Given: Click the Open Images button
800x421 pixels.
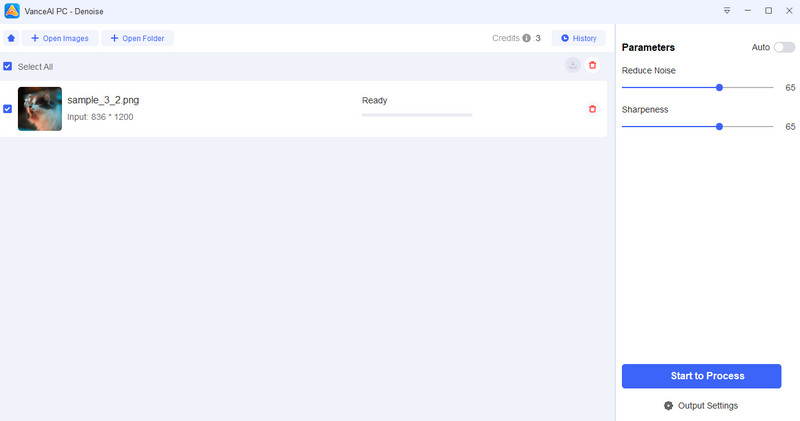Looking at the screenshot, I should click(60, 39).
